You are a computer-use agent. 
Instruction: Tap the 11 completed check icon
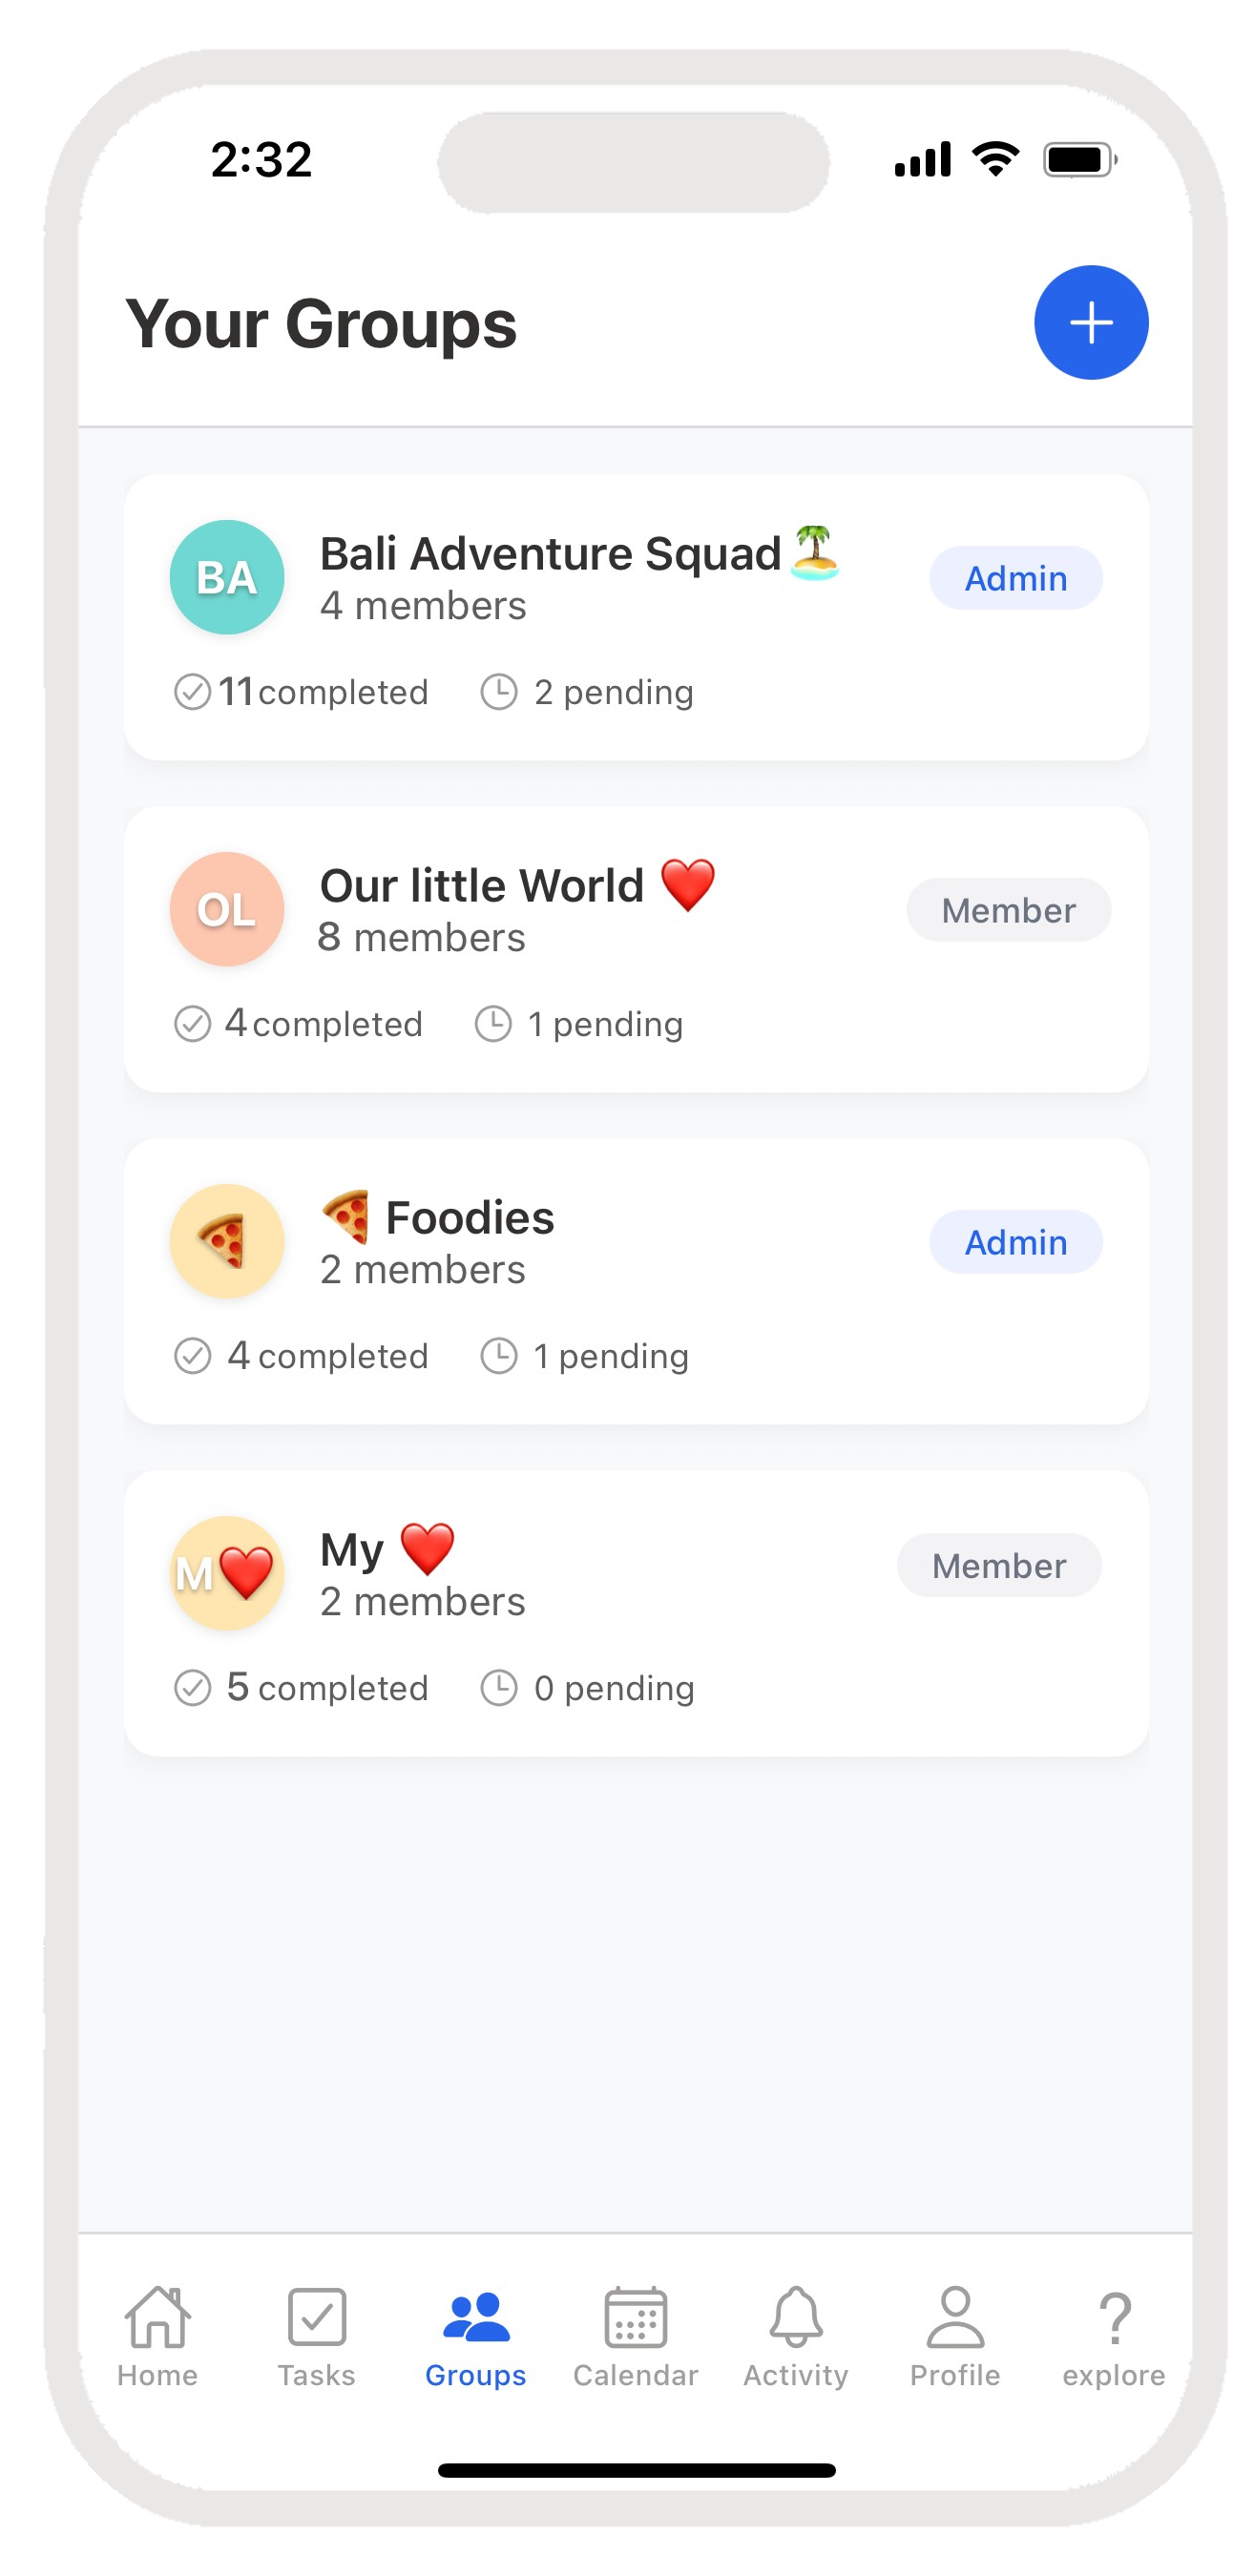pos(192,692)
